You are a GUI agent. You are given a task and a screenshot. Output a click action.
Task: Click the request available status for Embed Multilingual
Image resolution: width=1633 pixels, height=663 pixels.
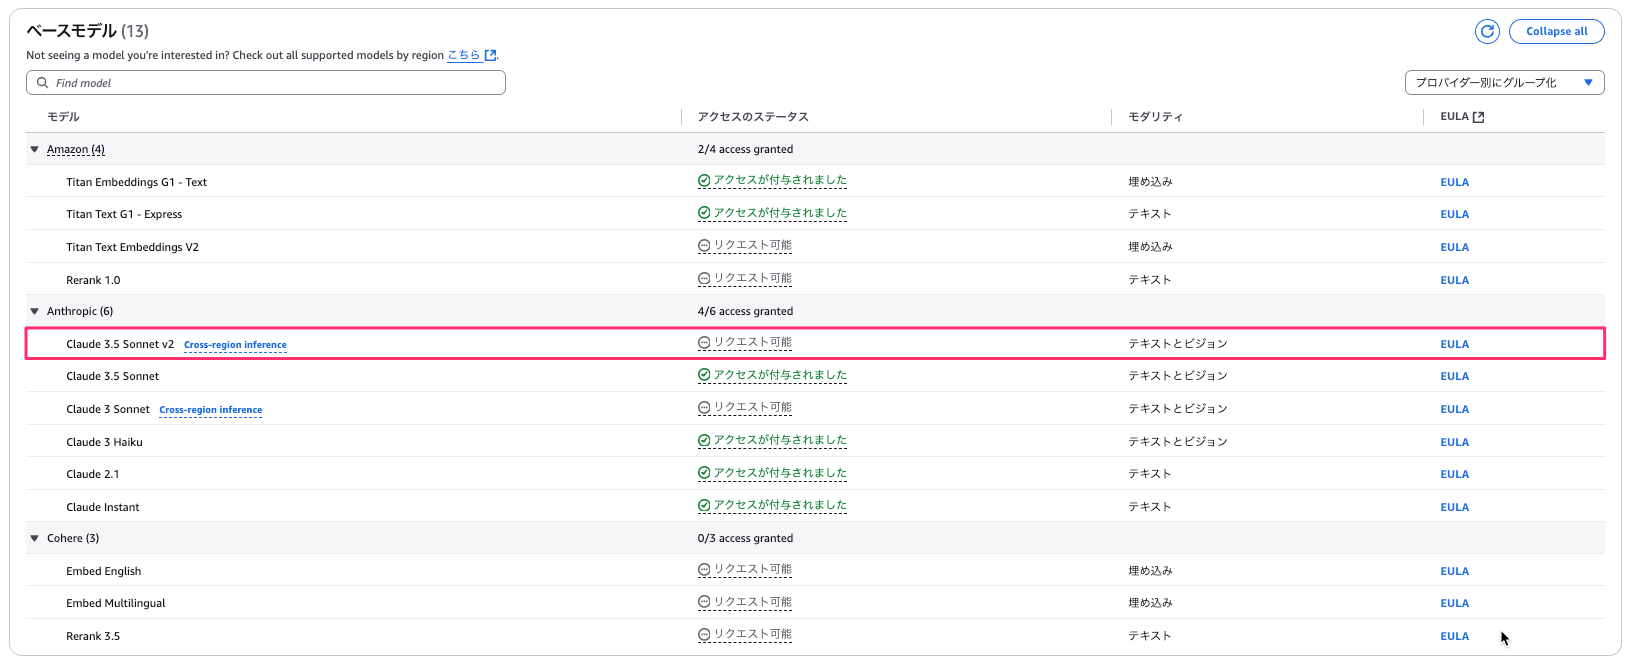745,602
